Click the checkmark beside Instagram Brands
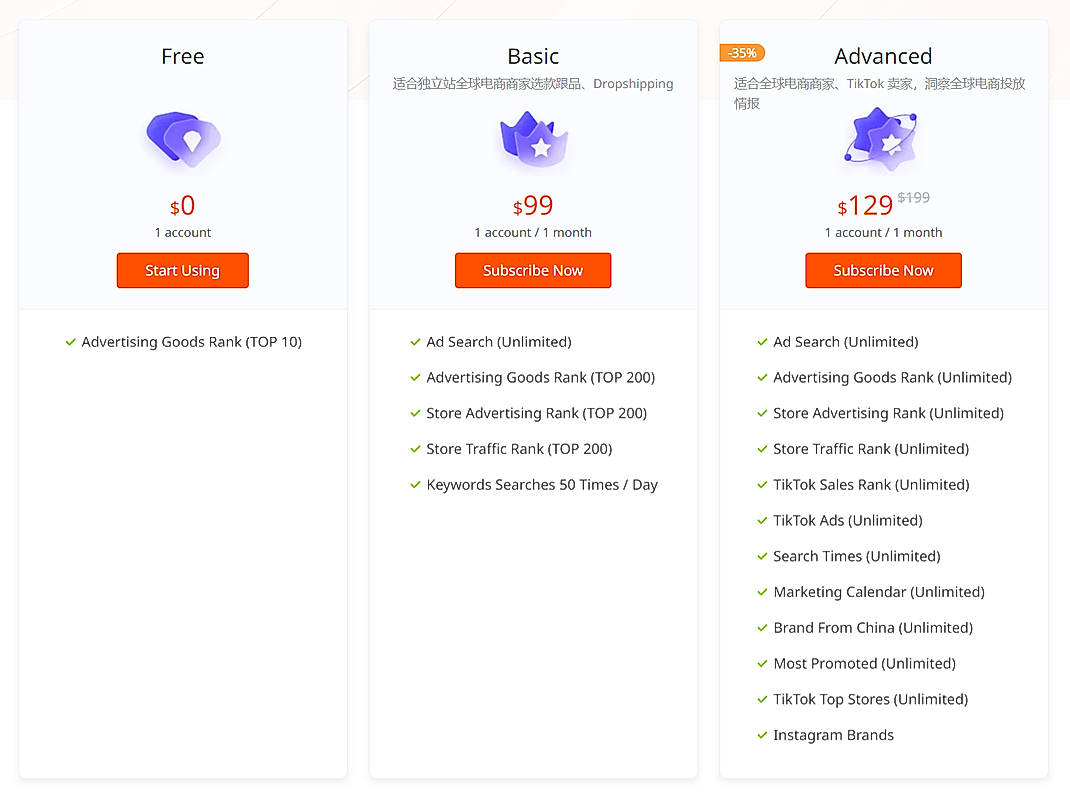The image size is (1070, 797). (x=761, y=735)
